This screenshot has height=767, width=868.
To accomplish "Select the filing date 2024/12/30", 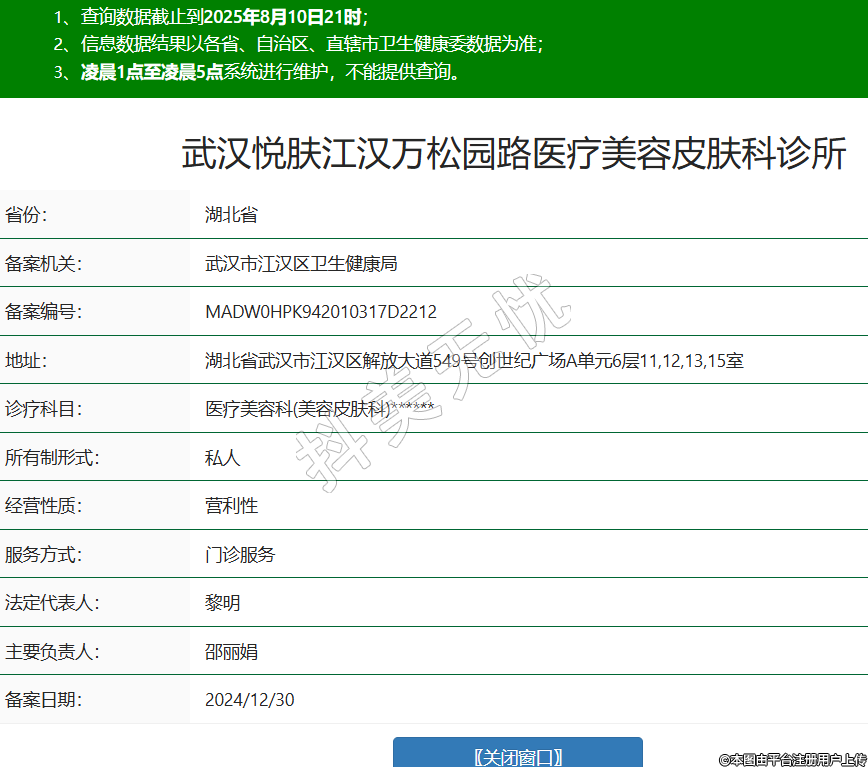I will (249, 700).
